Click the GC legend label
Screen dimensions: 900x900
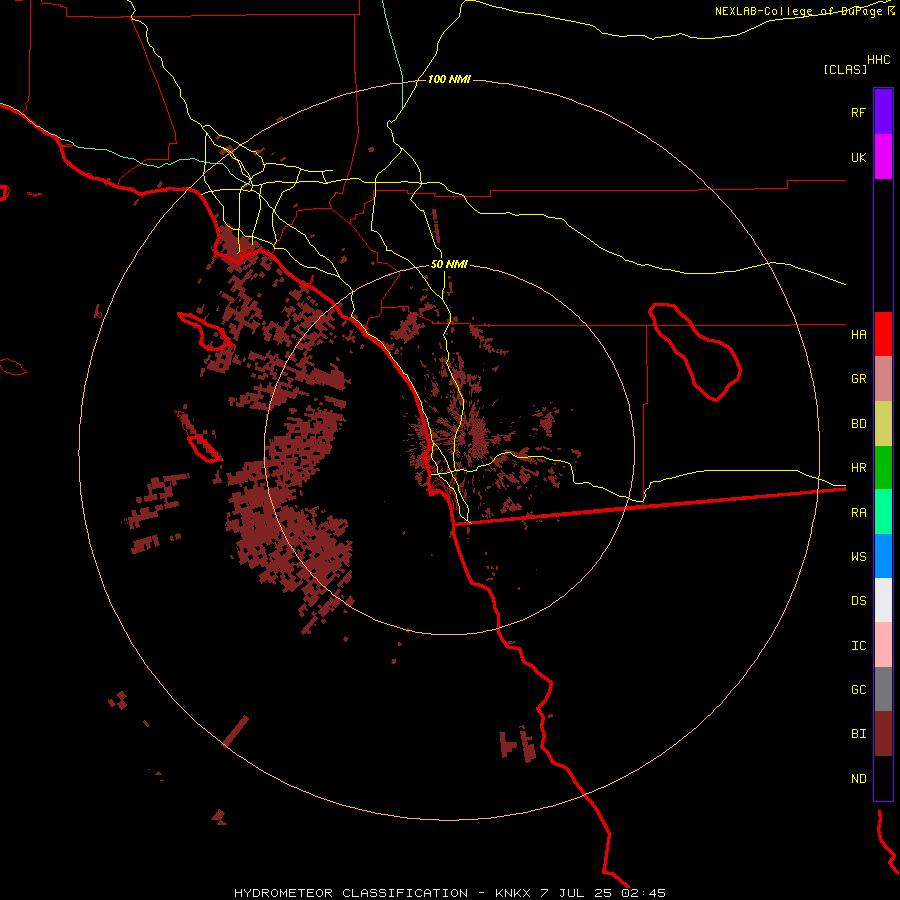click(858, 690)
